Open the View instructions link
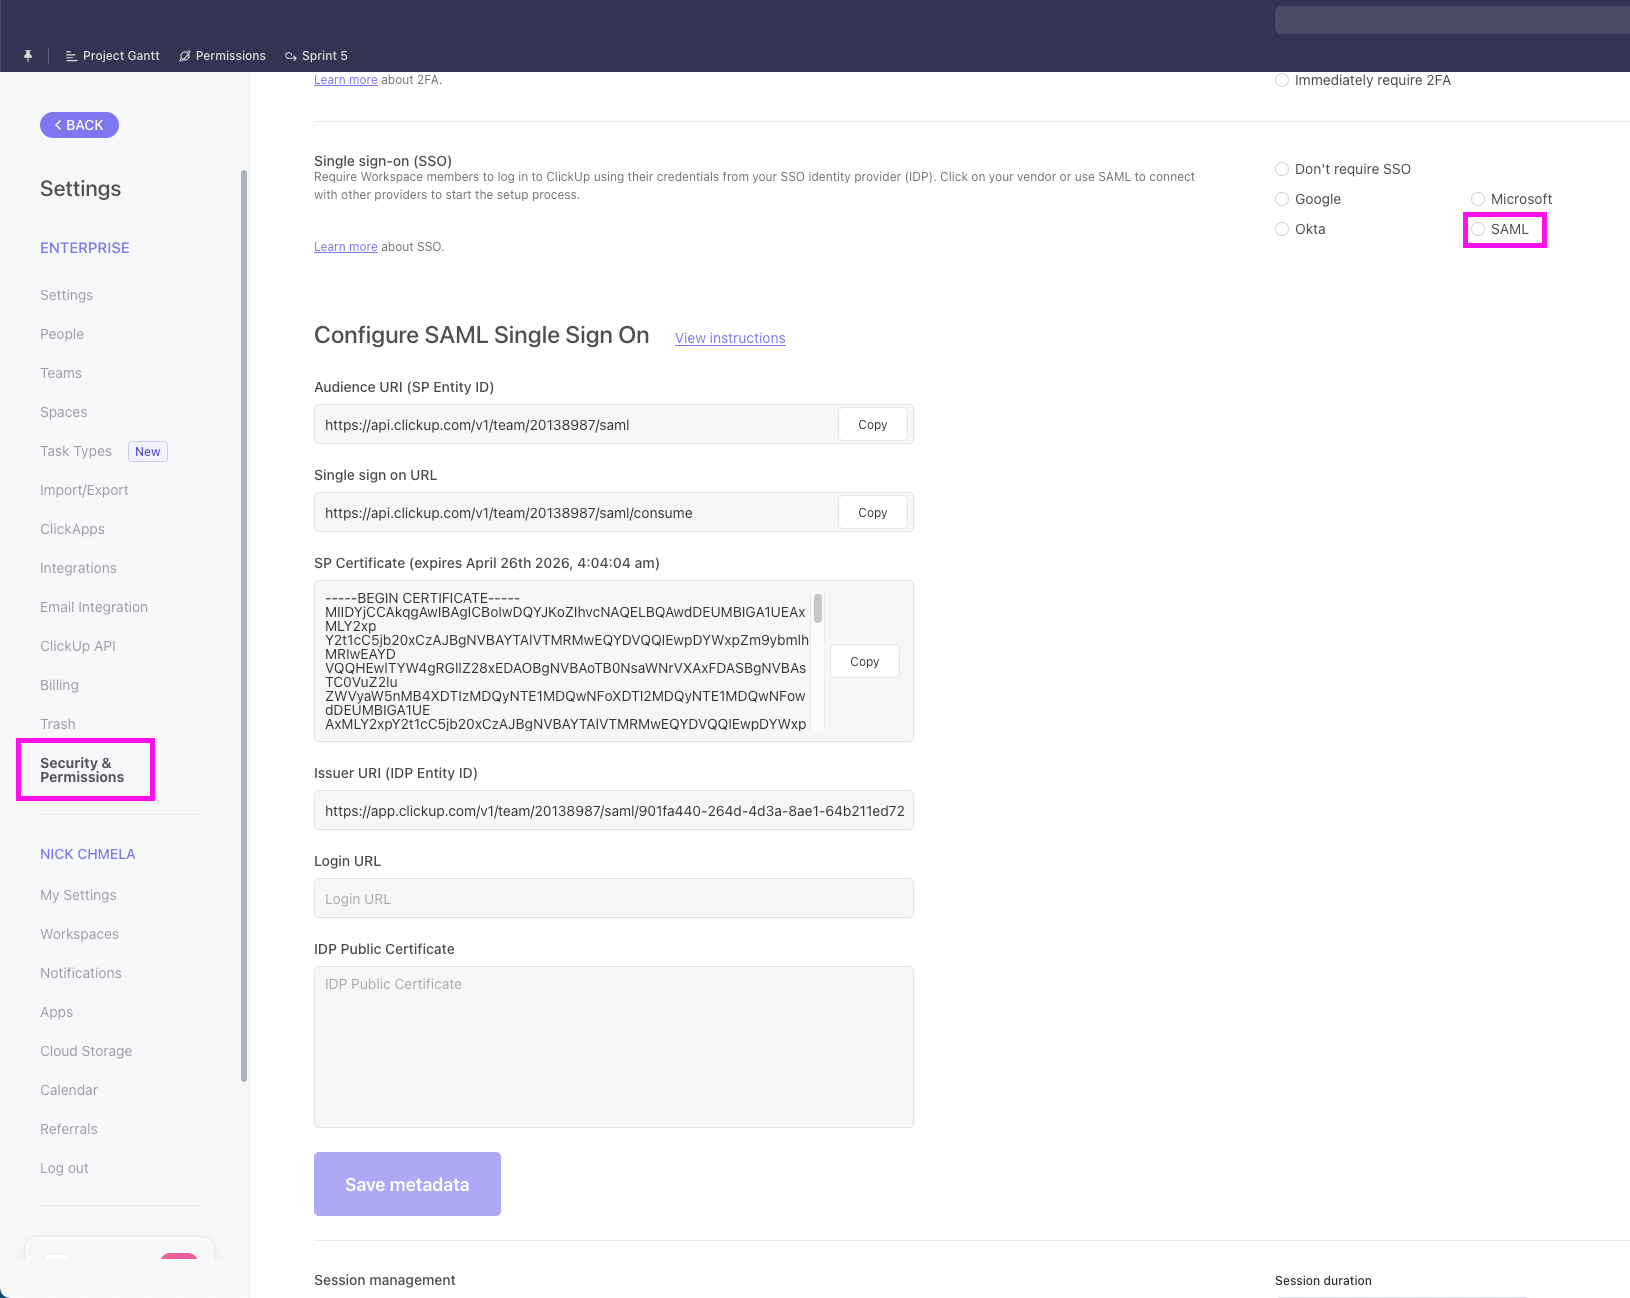This screenshot has height=1298, width=1630. point(730,338)
